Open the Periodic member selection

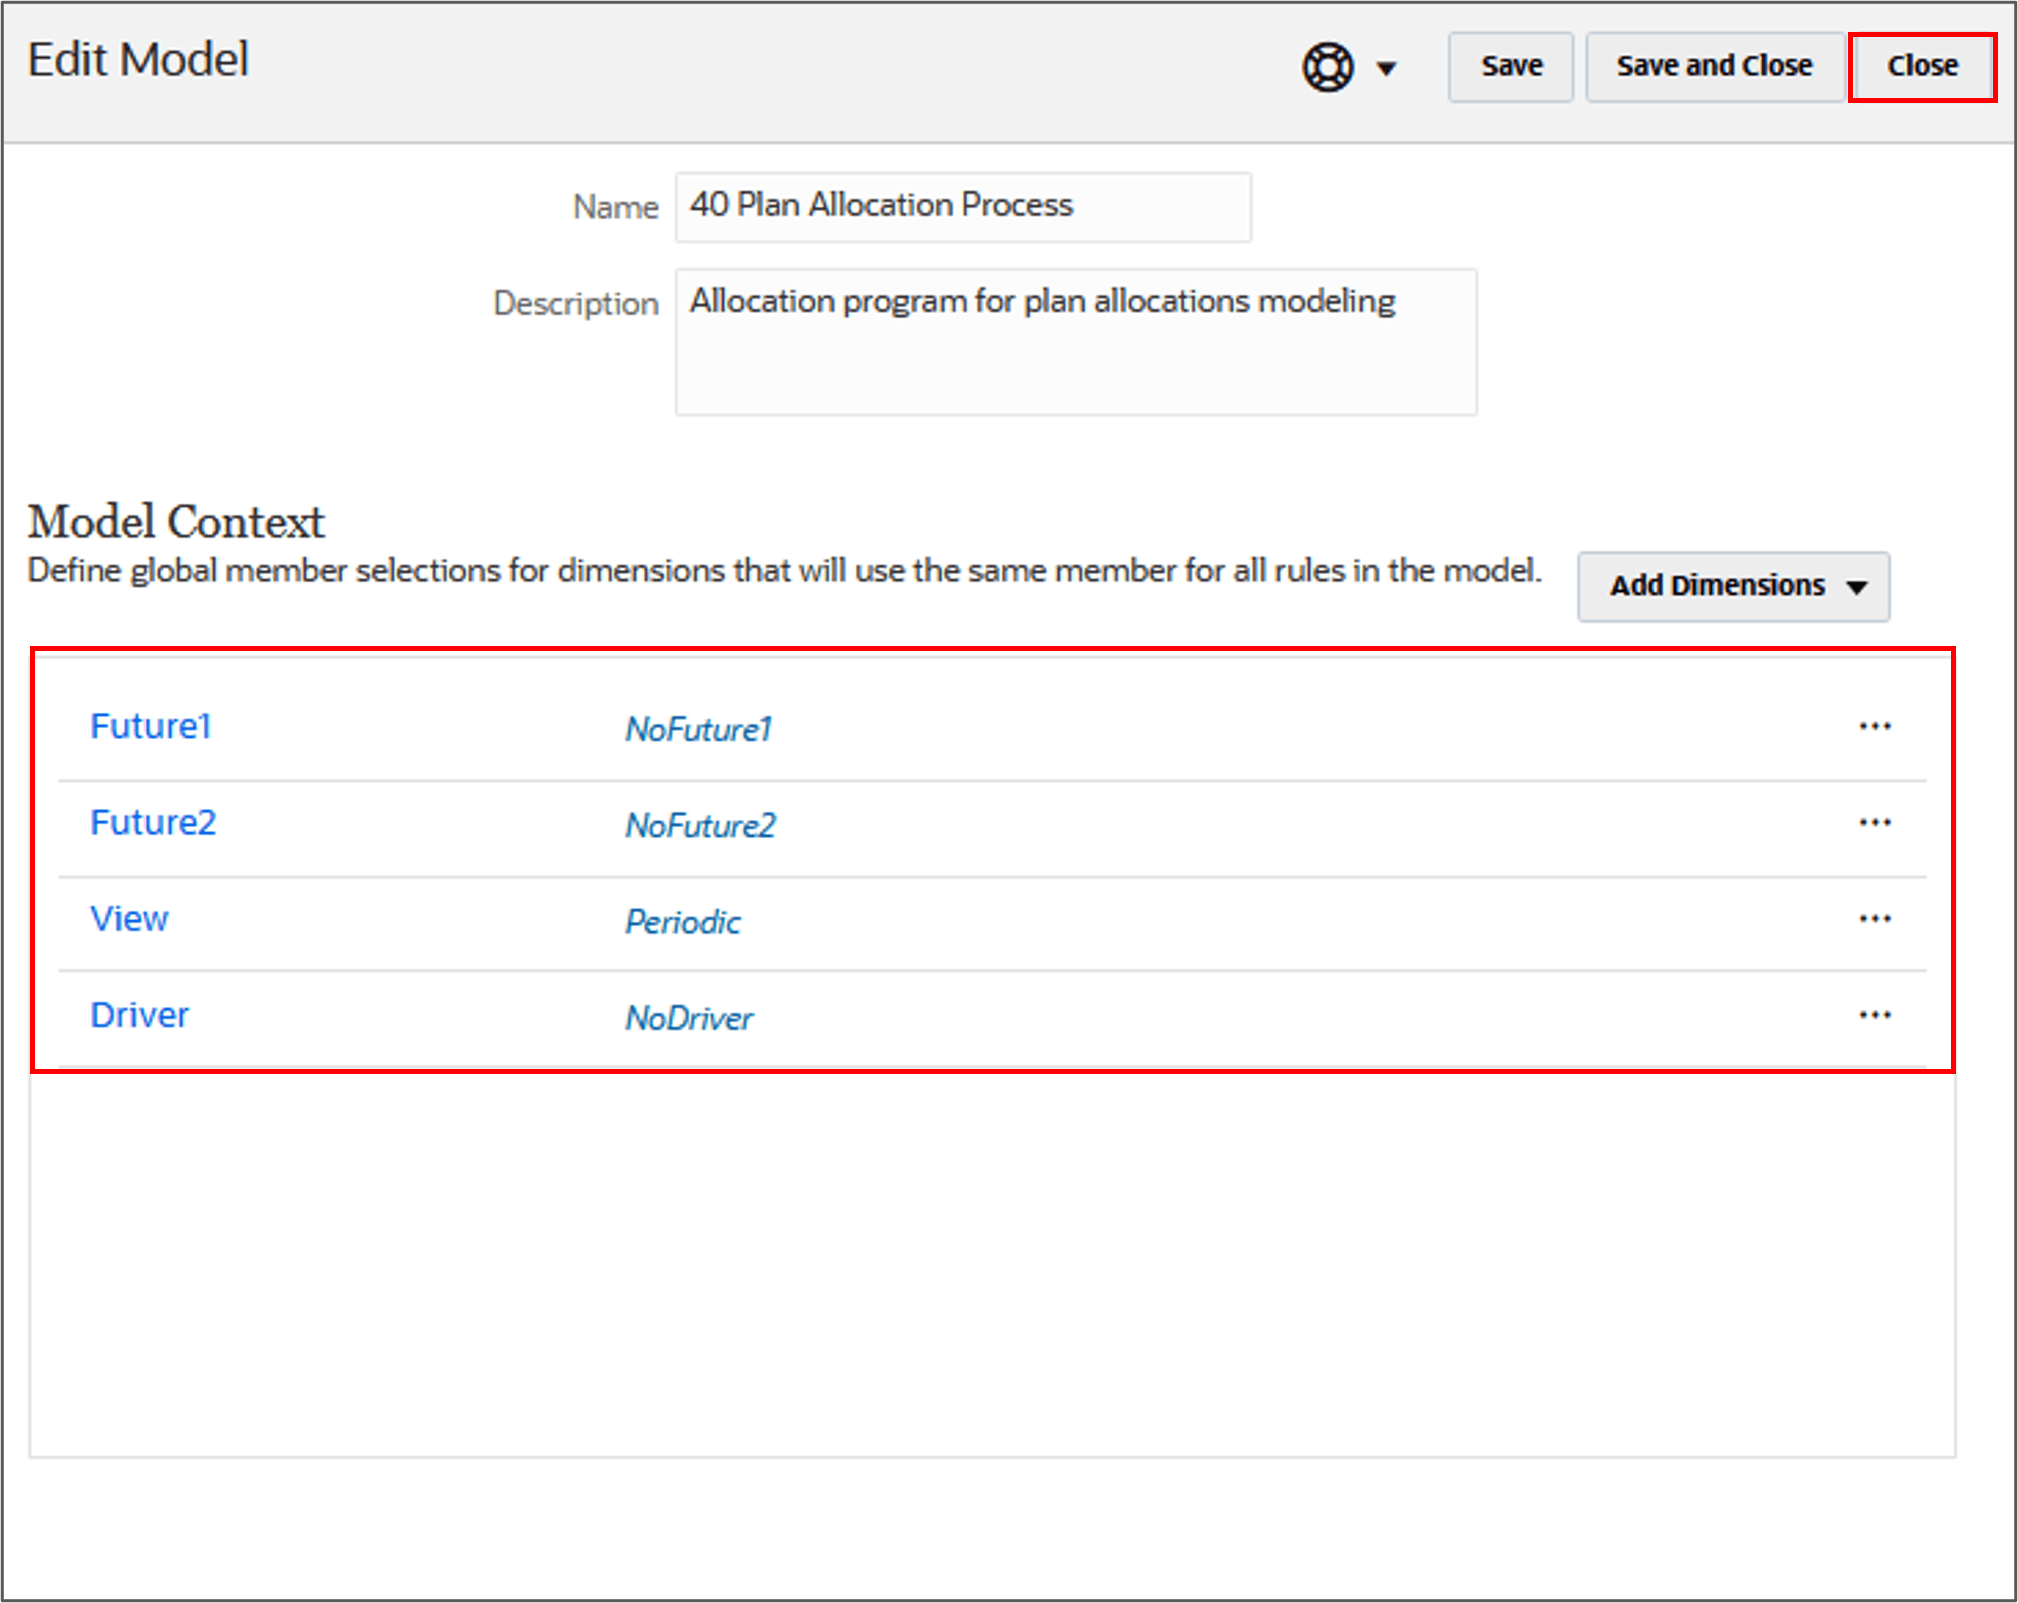pos(683,921)
